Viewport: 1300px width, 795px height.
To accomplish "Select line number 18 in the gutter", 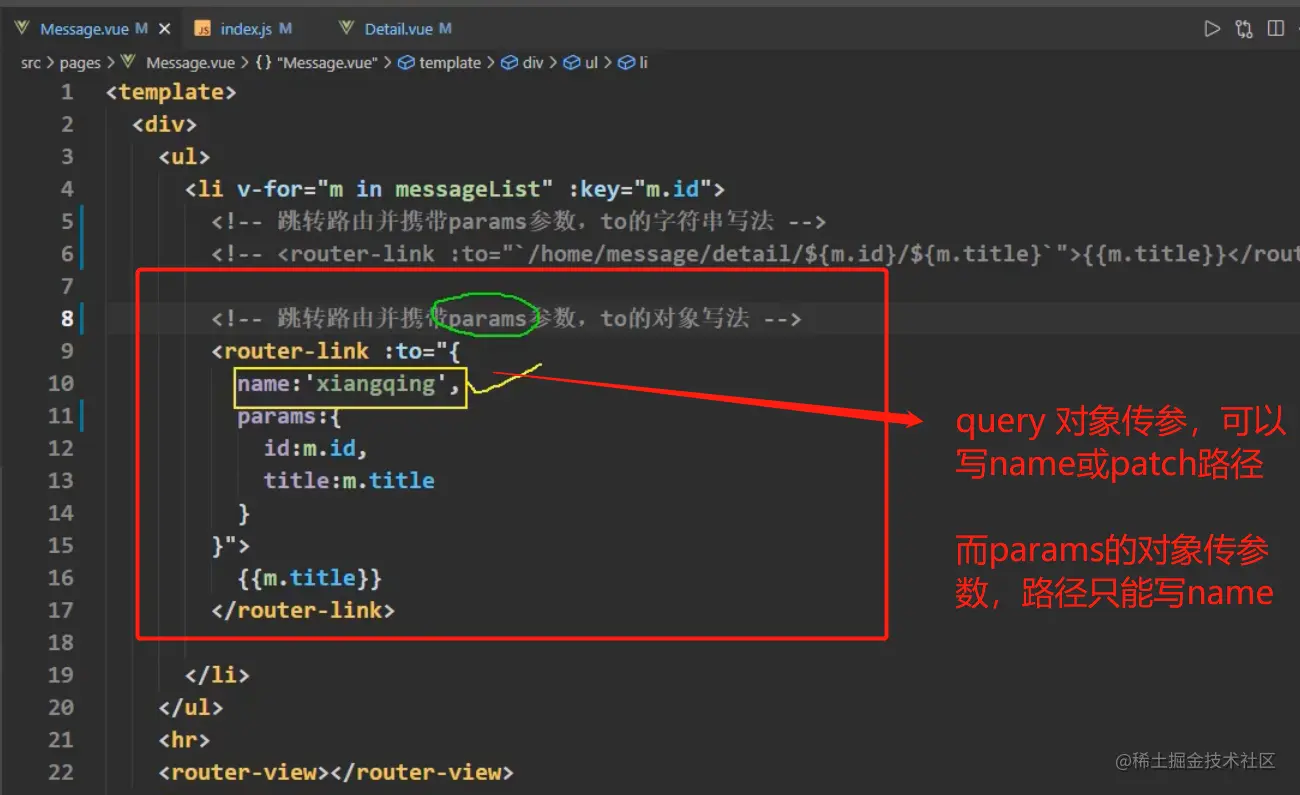I will point(60,642).
